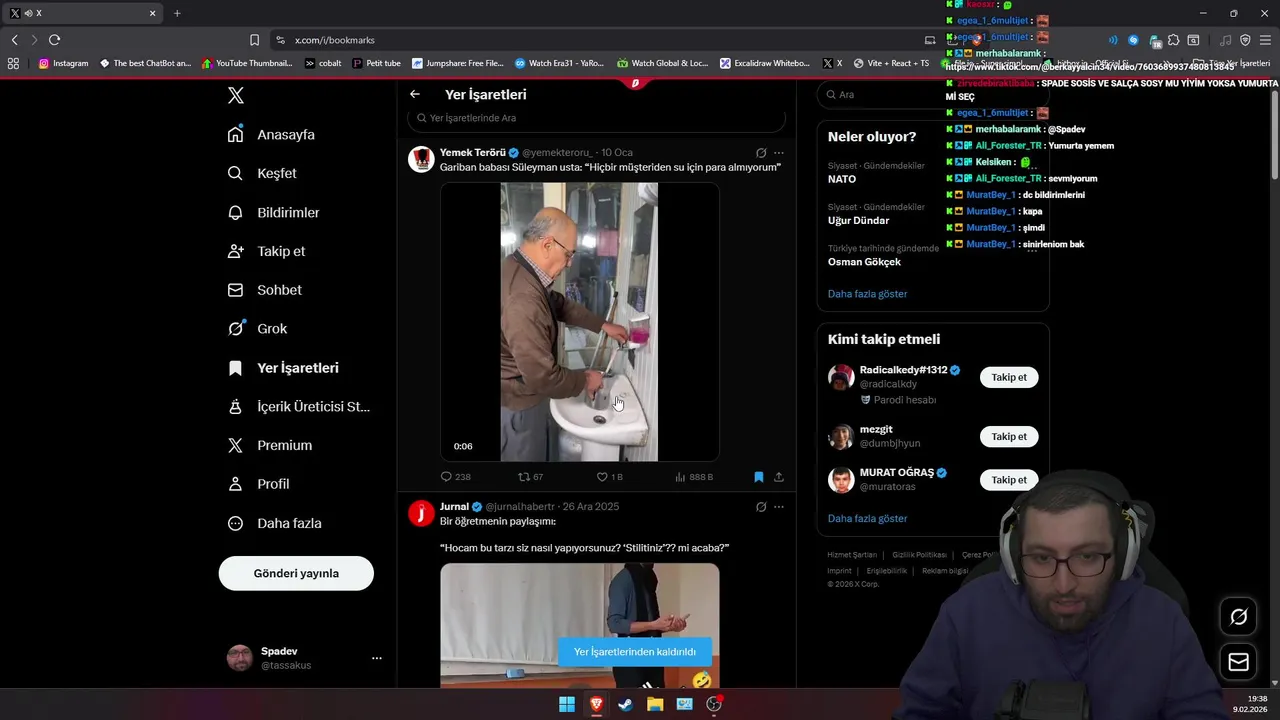This screenshot has width=1280, height=720.
Task: Go to Profil in the sidebar
Action: [259, 484]
